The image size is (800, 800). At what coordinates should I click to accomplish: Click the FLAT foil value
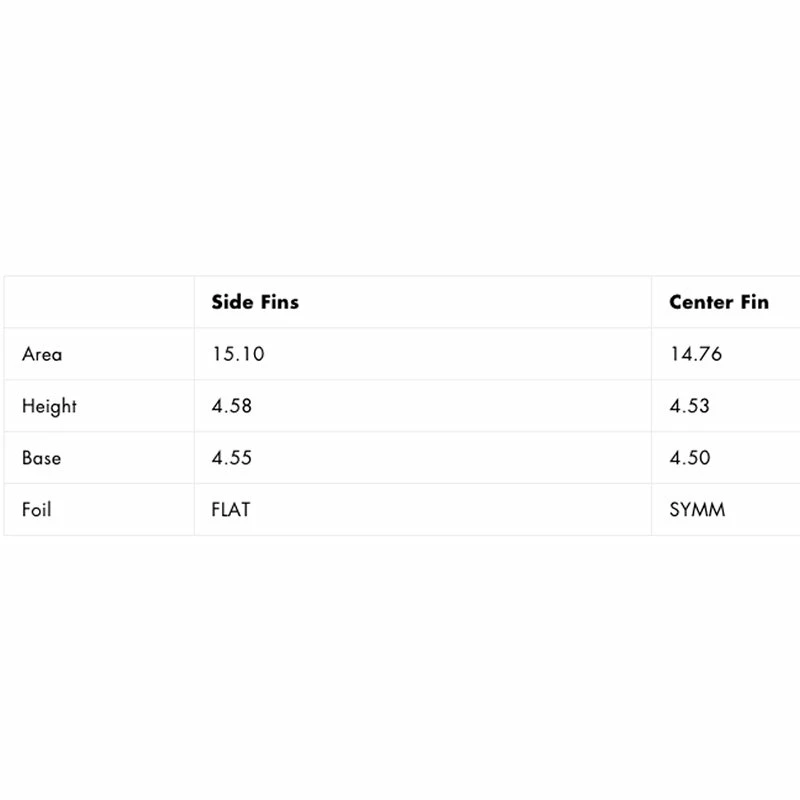coord(231,510)
